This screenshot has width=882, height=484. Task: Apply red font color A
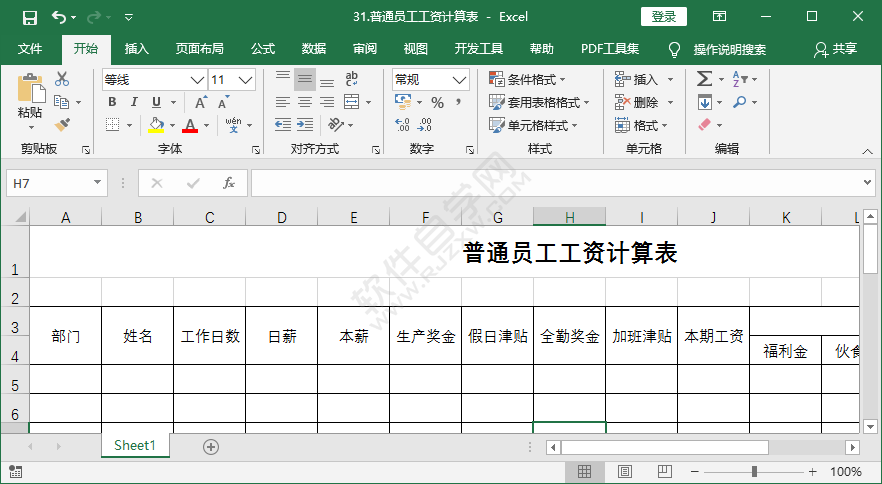point(190,124)
